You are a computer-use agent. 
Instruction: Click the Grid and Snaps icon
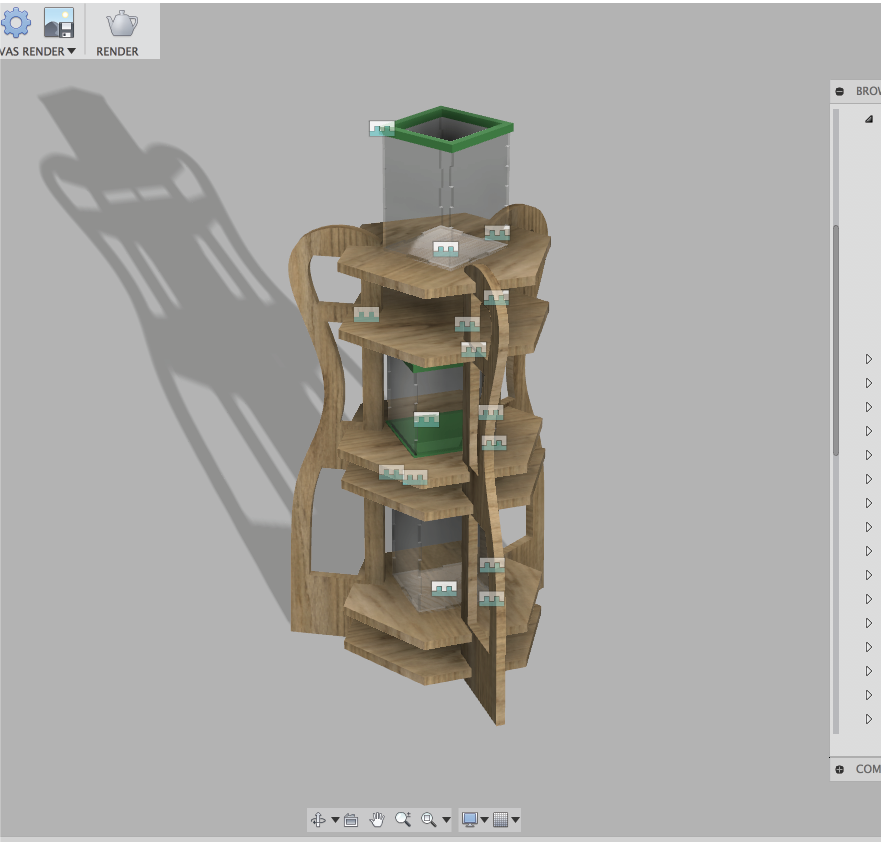(x=502, y=820)
